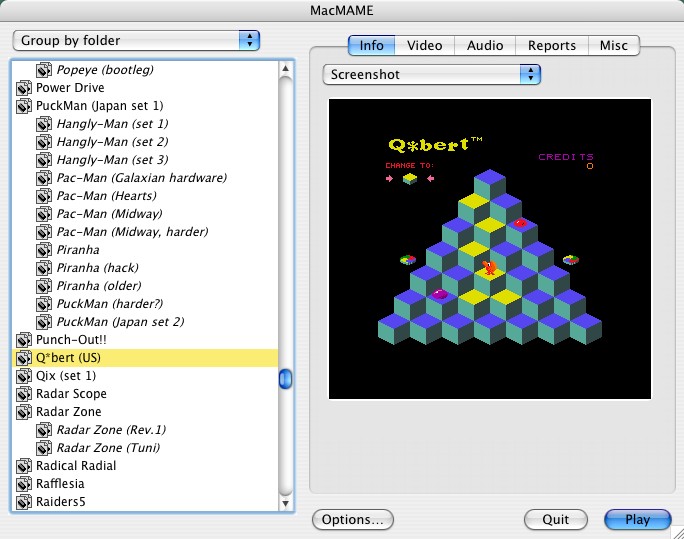Viewport: 684px width, 539px height.
Task: Open the Audio tab
Action: tap(485, 45)
